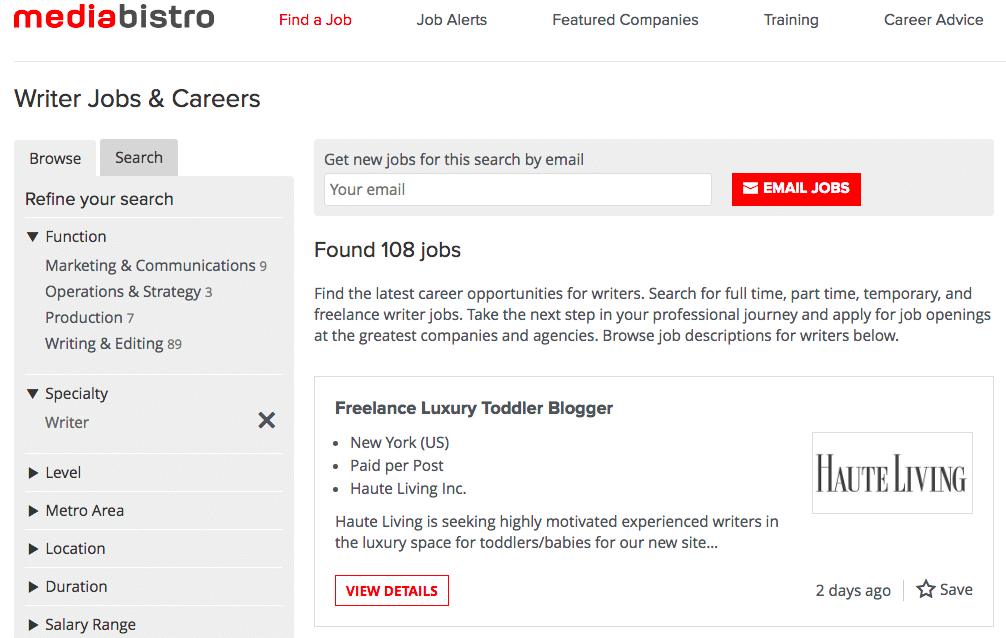Viewport: 1006px width, 638px height.
Task: Remove the Writer specialty filter via X
Action: 266,420
